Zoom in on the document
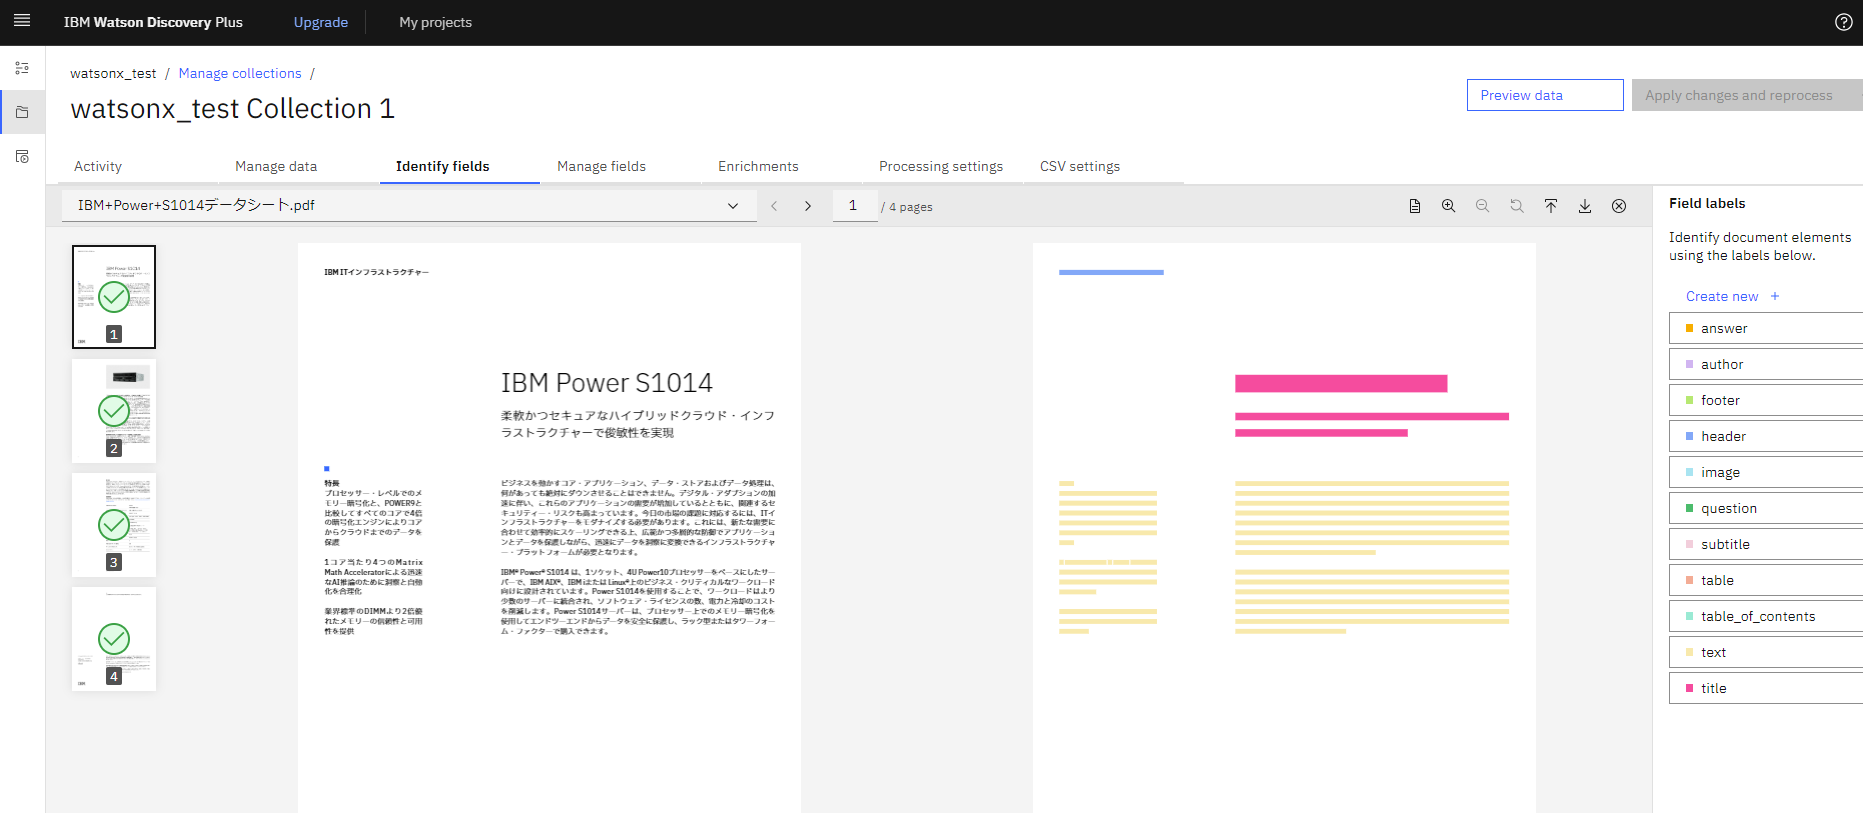Viewport: 1863px width, 813px height. 1448,206
